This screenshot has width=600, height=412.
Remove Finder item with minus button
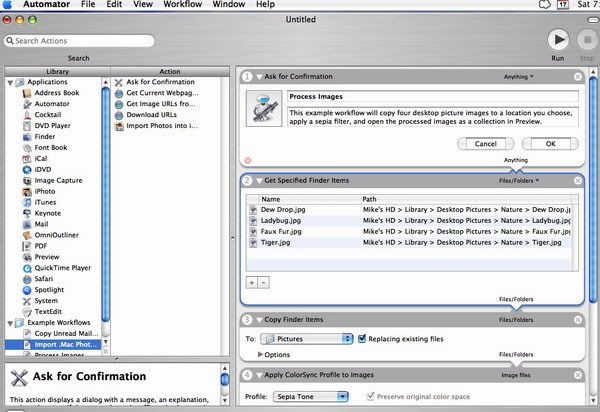(264, 283)
